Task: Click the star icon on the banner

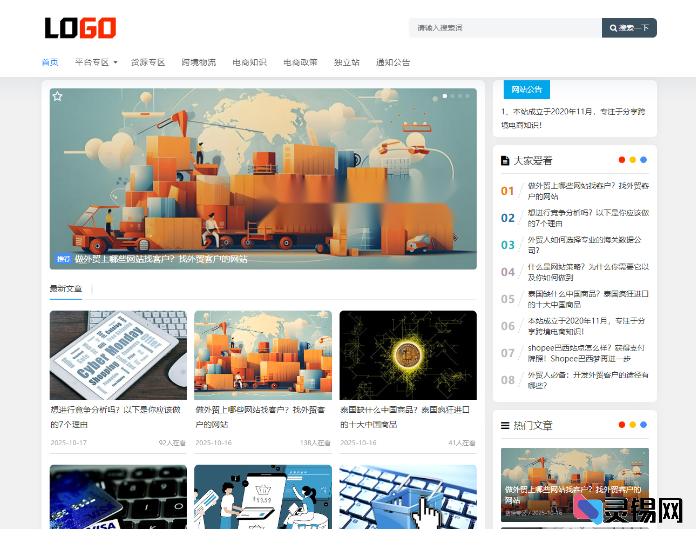Action: pos(57,96)
